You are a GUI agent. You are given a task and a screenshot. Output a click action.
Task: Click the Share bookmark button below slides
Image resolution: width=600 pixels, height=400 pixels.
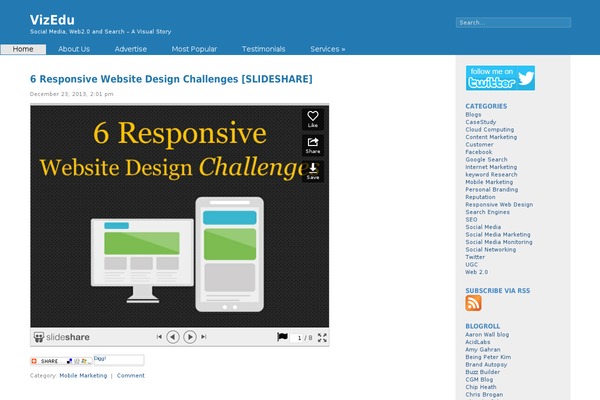[61, 361]
